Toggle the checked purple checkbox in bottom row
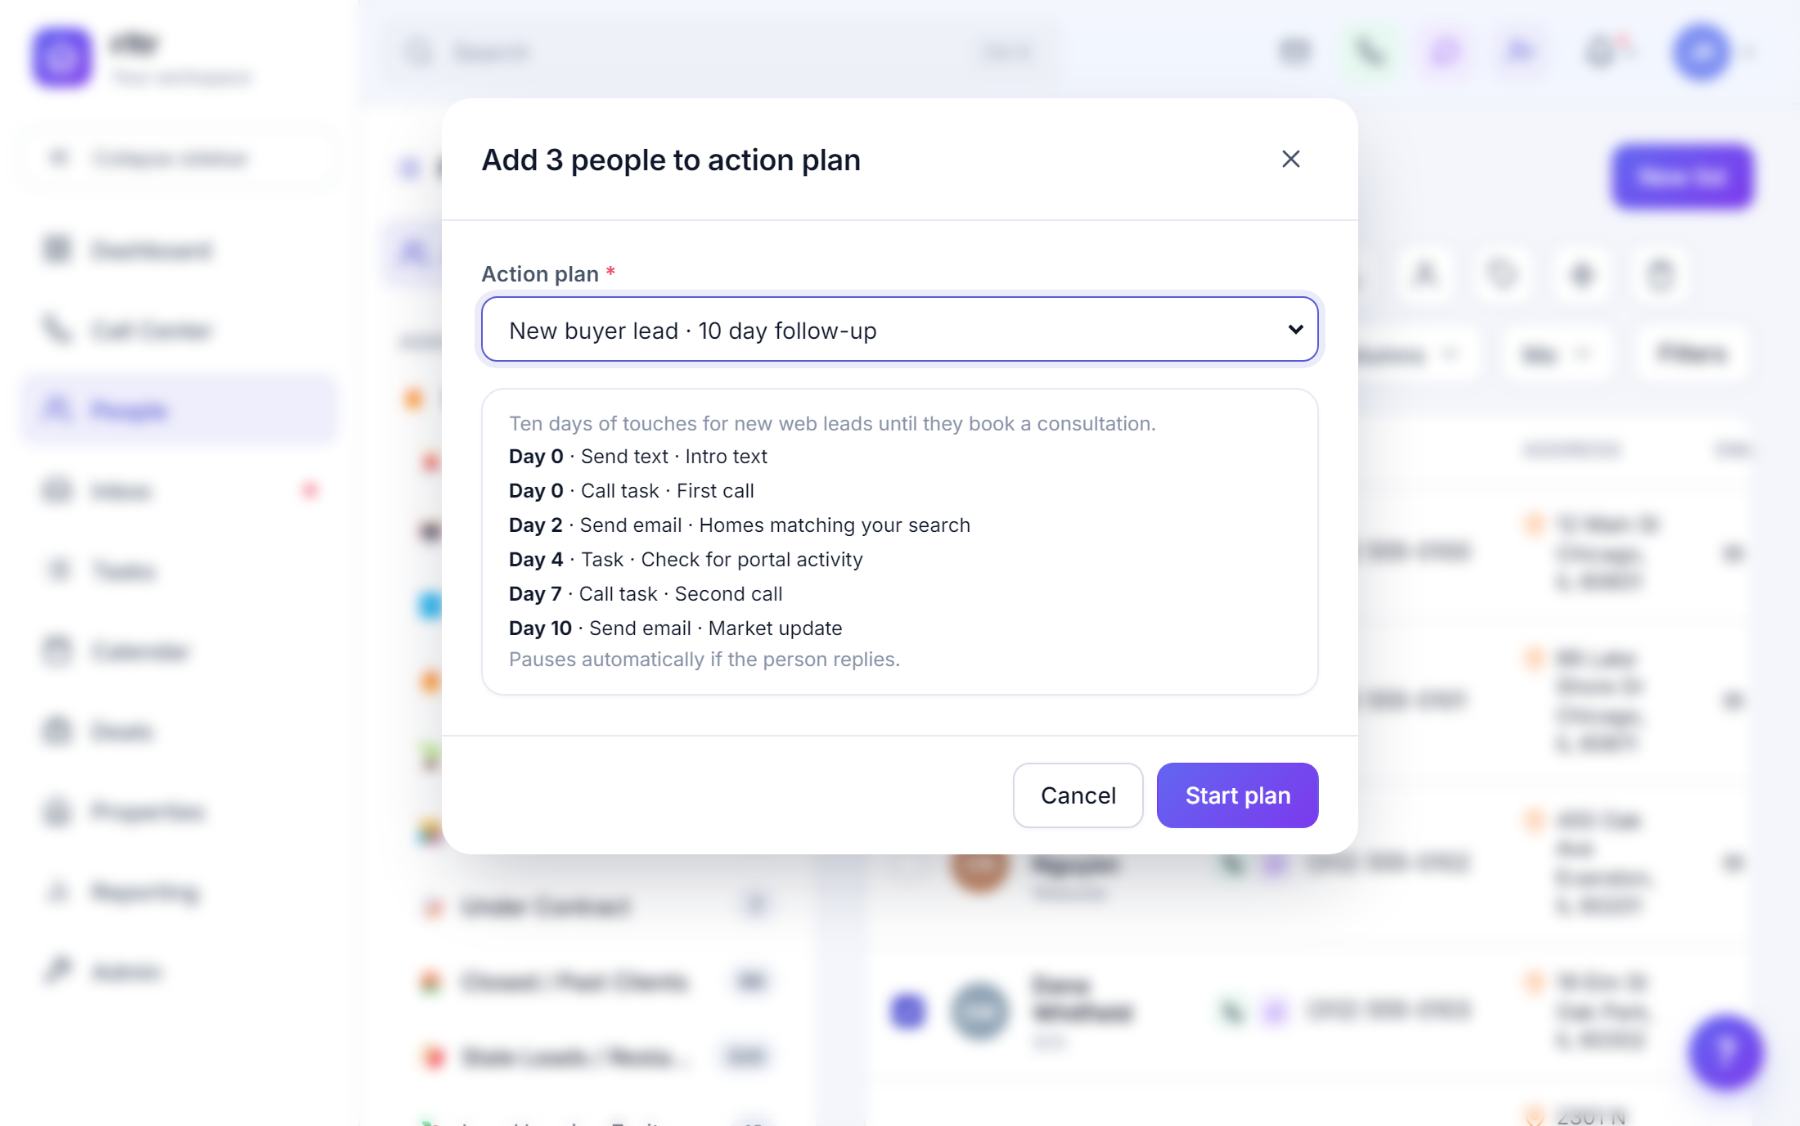1800x1126 pixels. (x=908, y=1011)
